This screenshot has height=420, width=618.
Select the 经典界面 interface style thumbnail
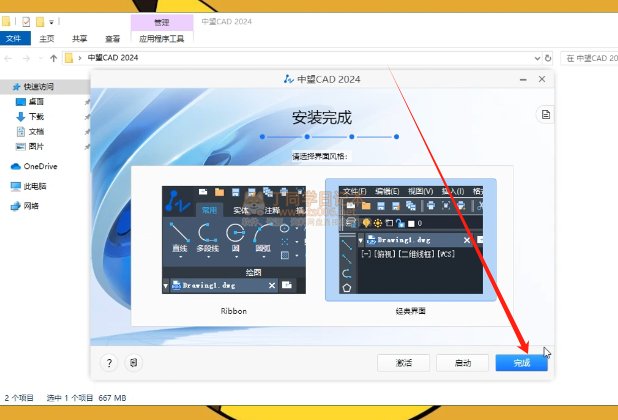tap(411, 240)
